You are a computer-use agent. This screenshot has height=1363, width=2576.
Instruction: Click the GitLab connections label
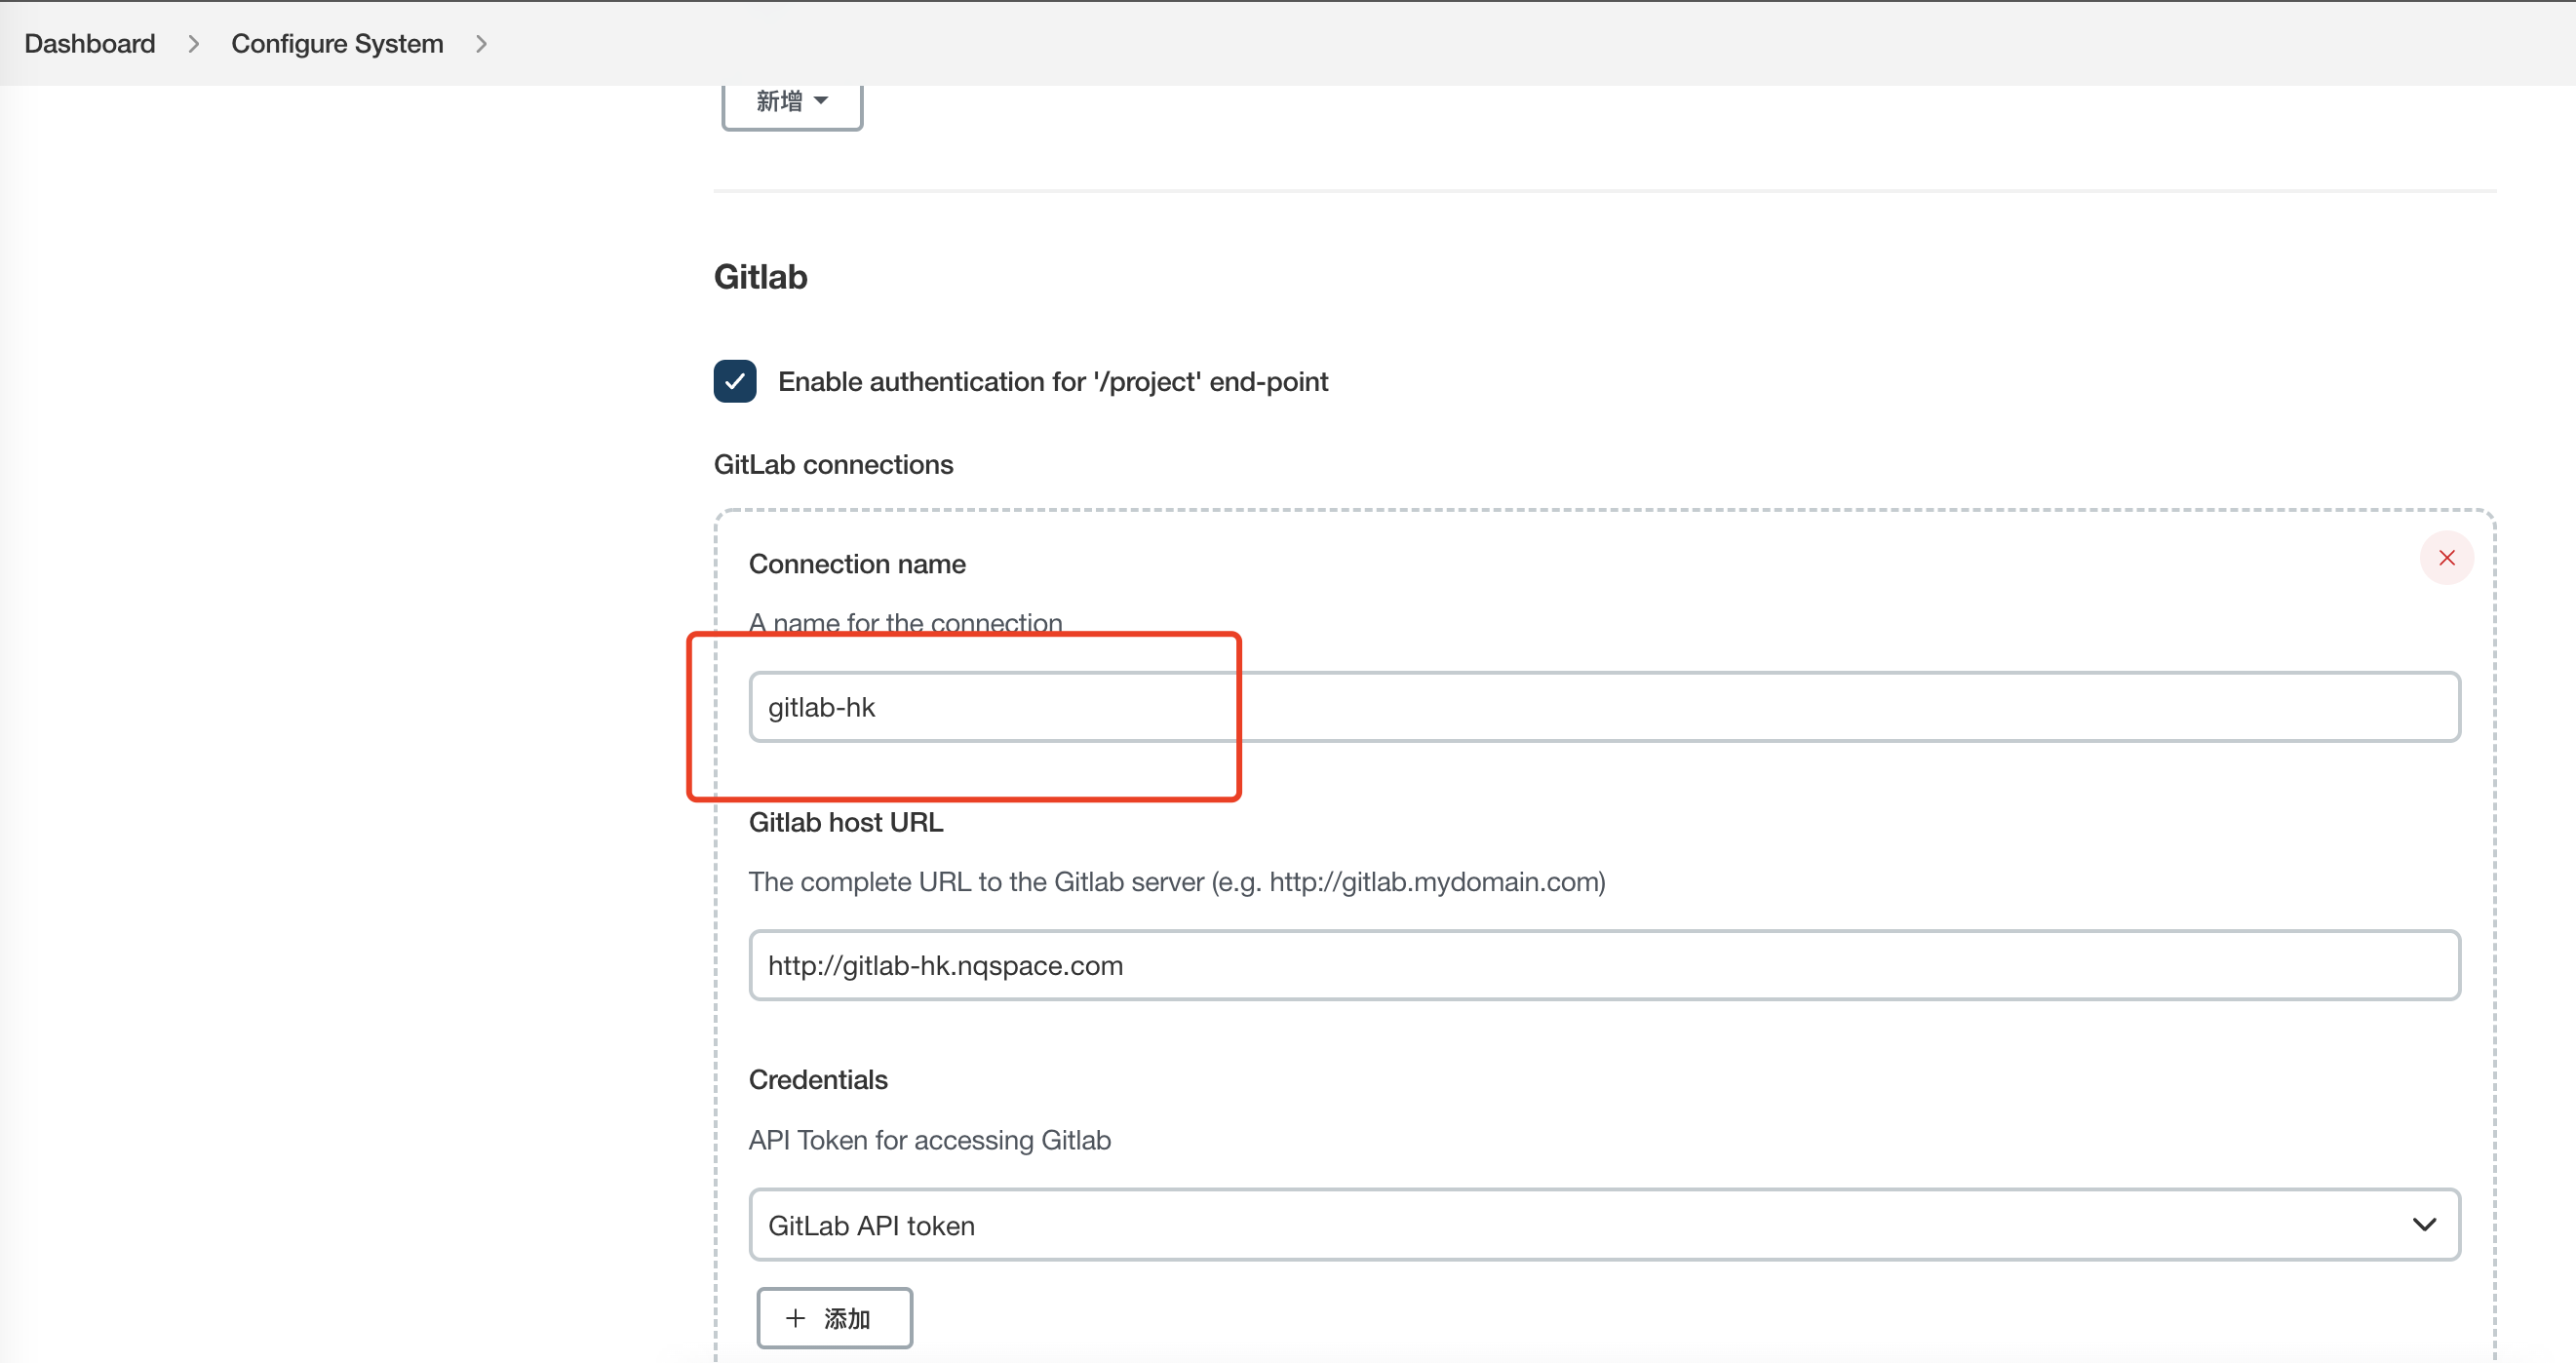pos(833,464)
